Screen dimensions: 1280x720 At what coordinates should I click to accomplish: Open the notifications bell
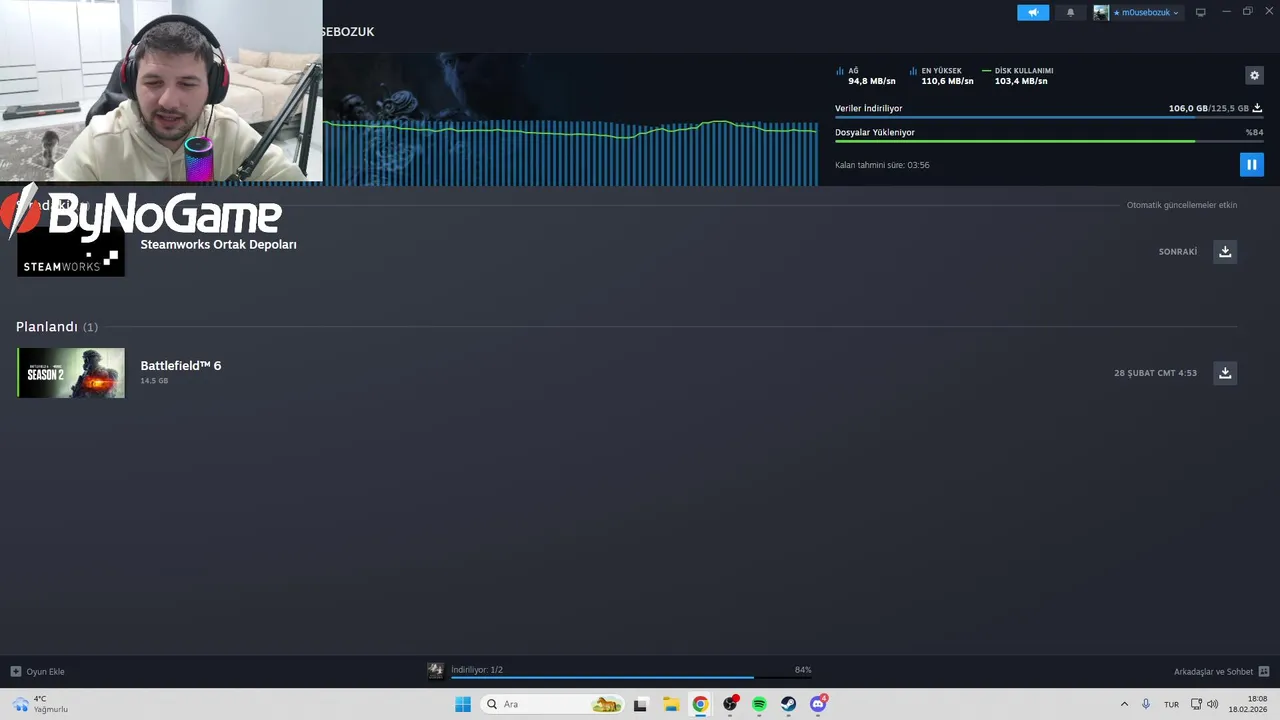(1071, 12)
